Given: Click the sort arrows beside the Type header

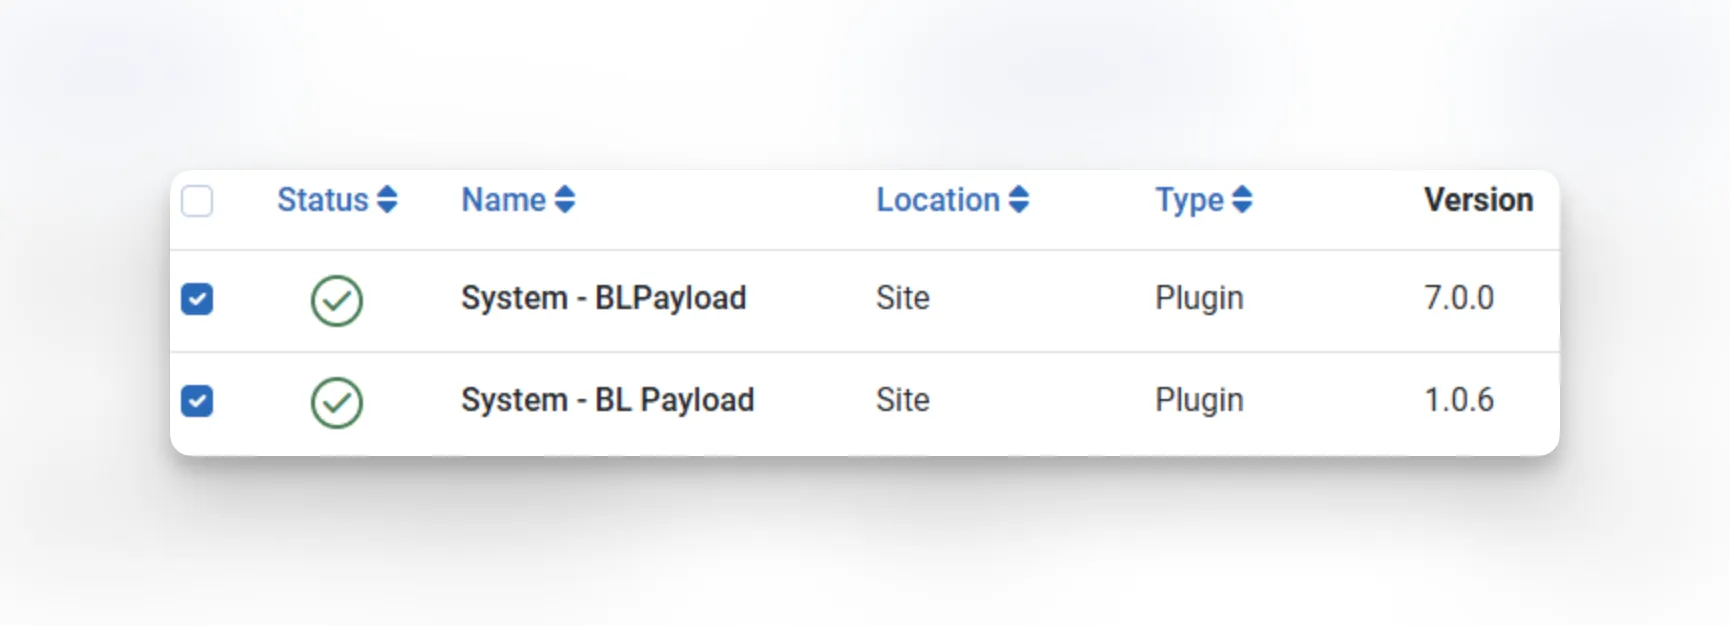Looking at the screenshot, I should [1243, 200].
